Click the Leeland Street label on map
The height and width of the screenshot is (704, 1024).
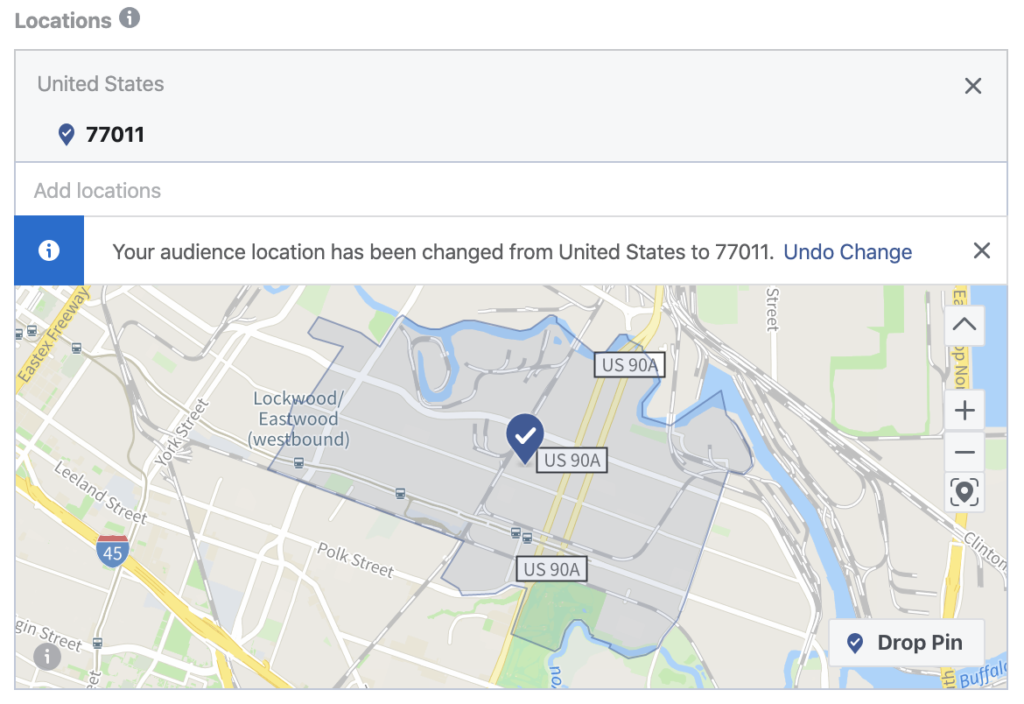[101, 493]
